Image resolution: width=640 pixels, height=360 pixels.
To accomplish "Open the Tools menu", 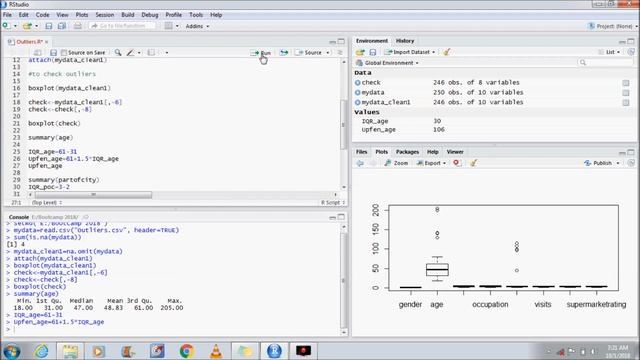I will point(196,15).
